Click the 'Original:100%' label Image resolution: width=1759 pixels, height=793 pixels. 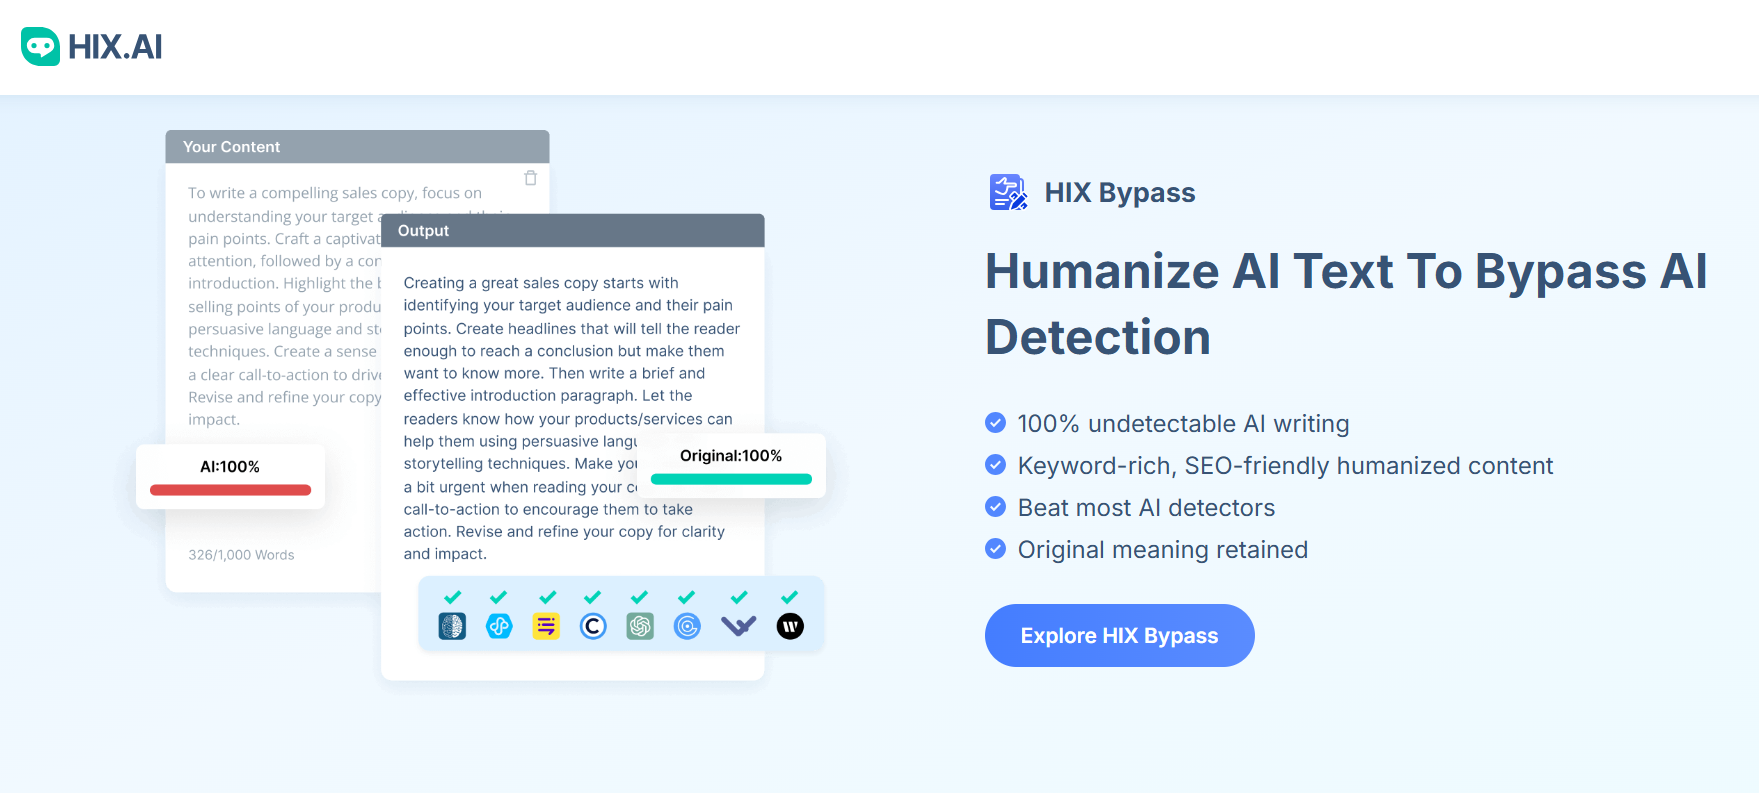731,456
